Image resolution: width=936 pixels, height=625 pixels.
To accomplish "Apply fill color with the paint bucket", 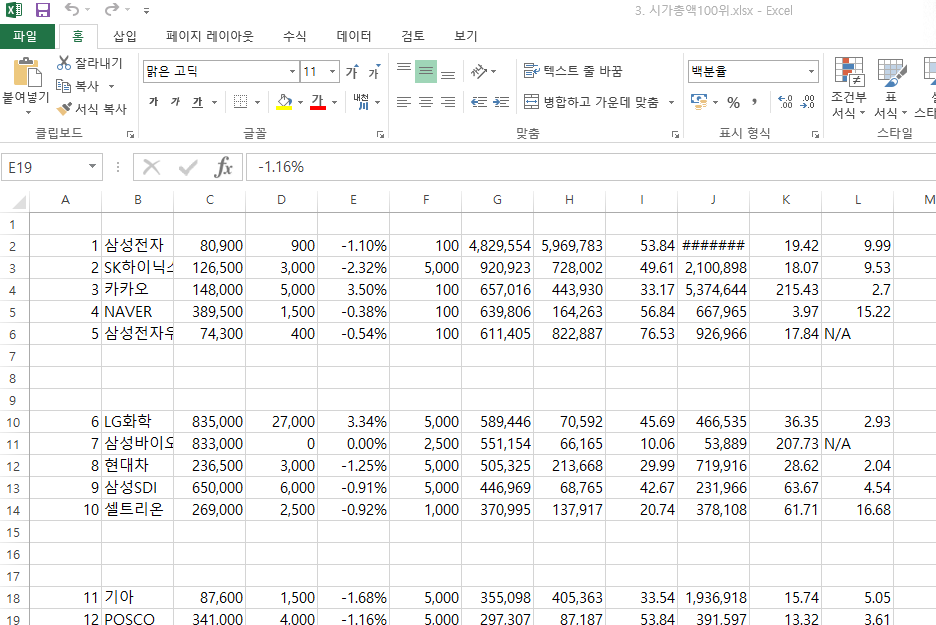I will 285,102.
